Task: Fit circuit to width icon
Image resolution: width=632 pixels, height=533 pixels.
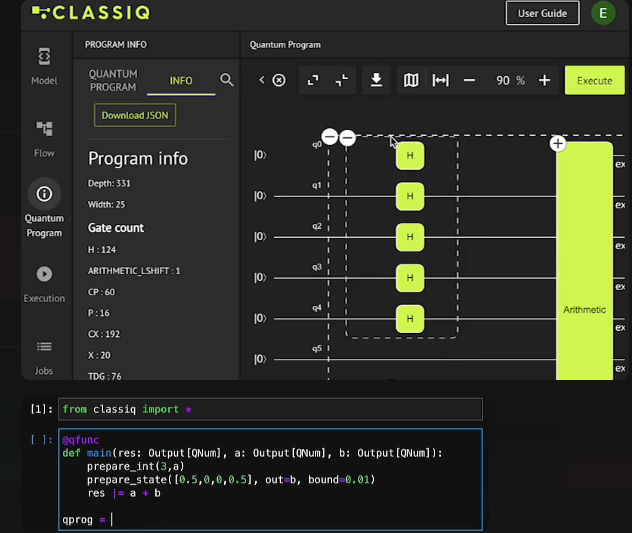Action: pyautogui.click(x=441, y=80)
